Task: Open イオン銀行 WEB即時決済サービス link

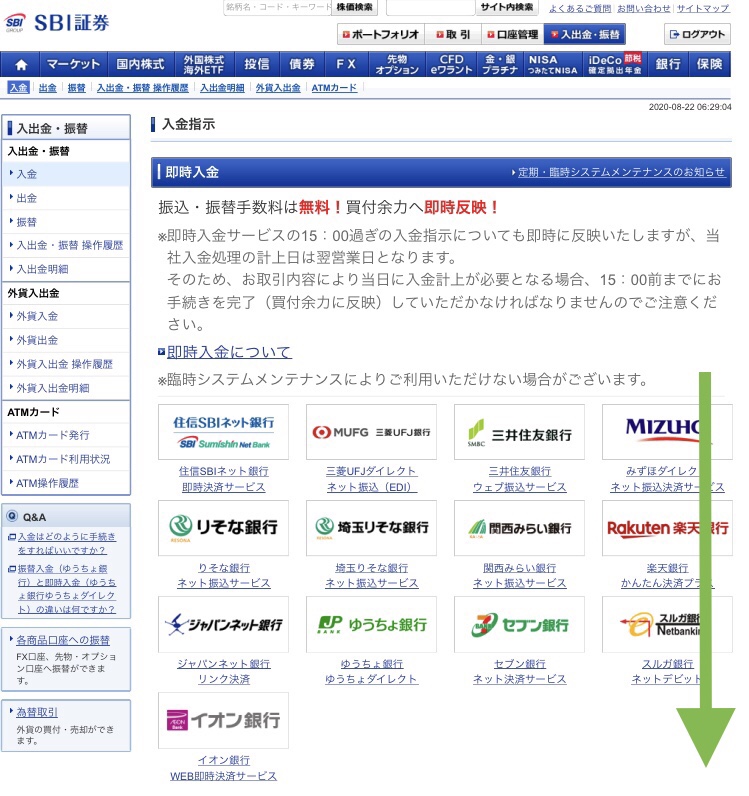Action: (223, 768)
